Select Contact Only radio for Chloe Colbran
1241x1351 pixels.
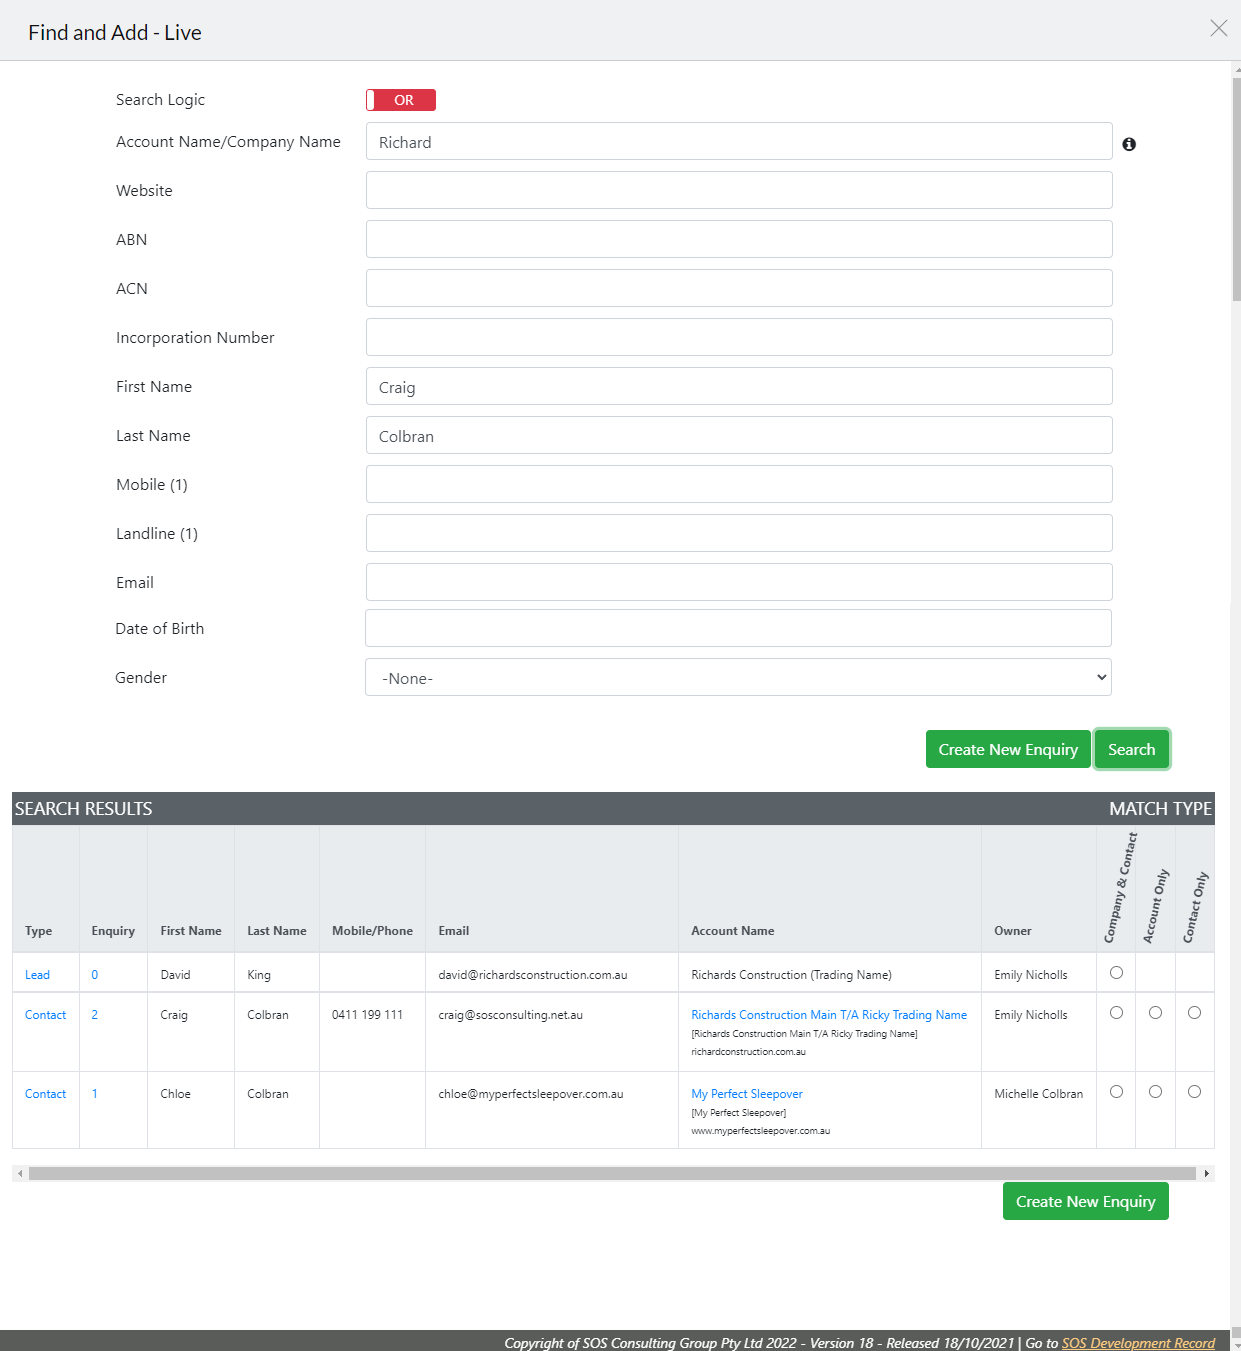click(x=1194, y=1092)
